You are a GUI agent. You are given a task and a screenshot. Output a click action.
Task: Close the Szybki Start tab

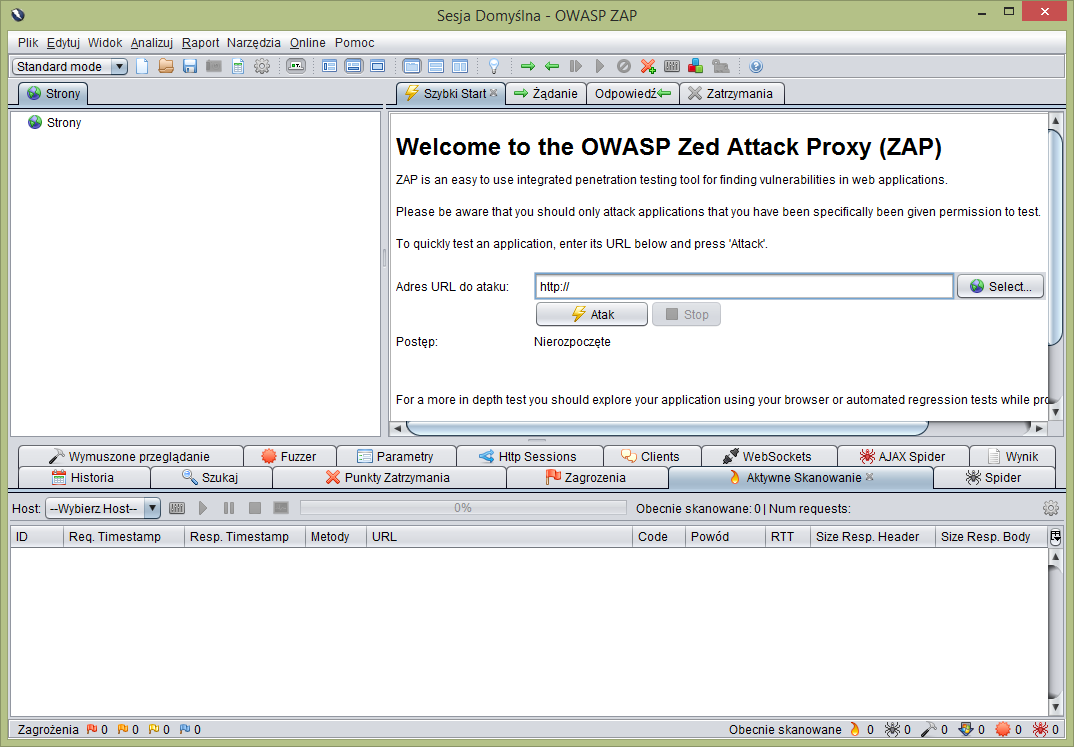(493, 93)
